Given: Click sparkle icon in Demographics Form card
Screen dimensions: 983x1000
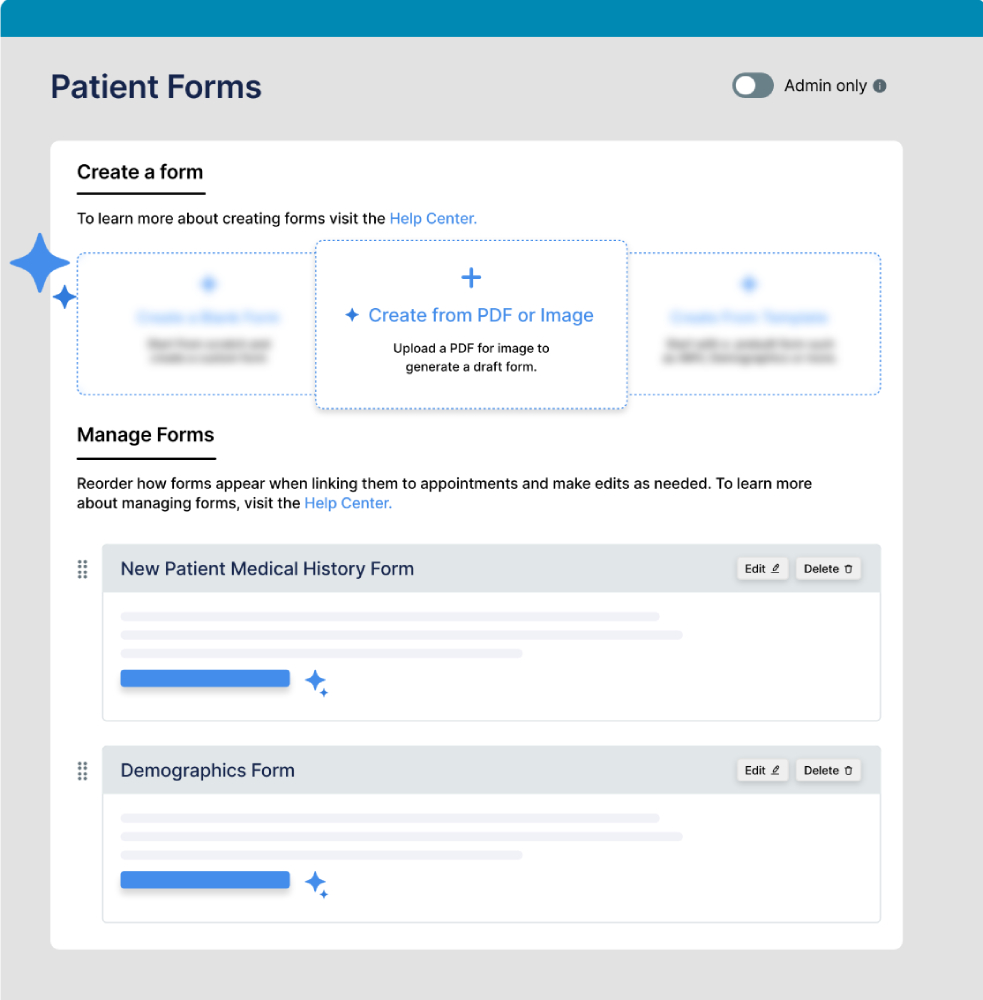Looking at the screenshot, I should pos(316,884).
